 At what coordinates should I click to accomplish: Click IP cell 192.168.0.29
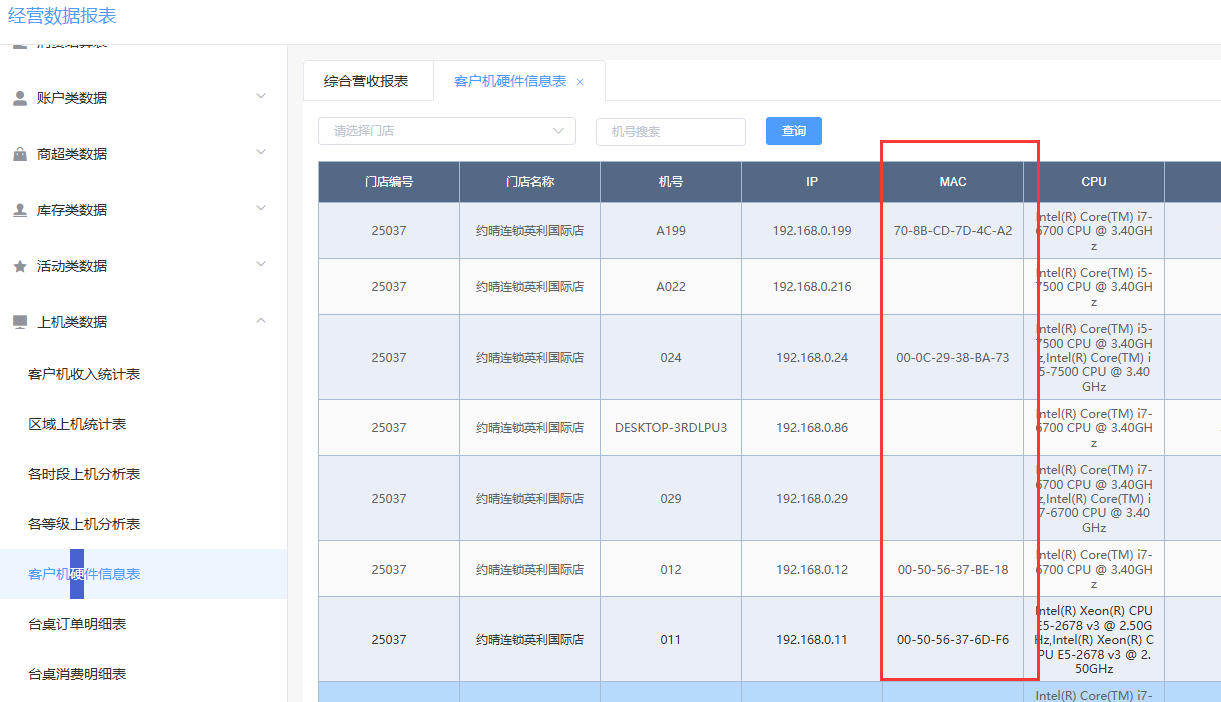coord(812,498)
